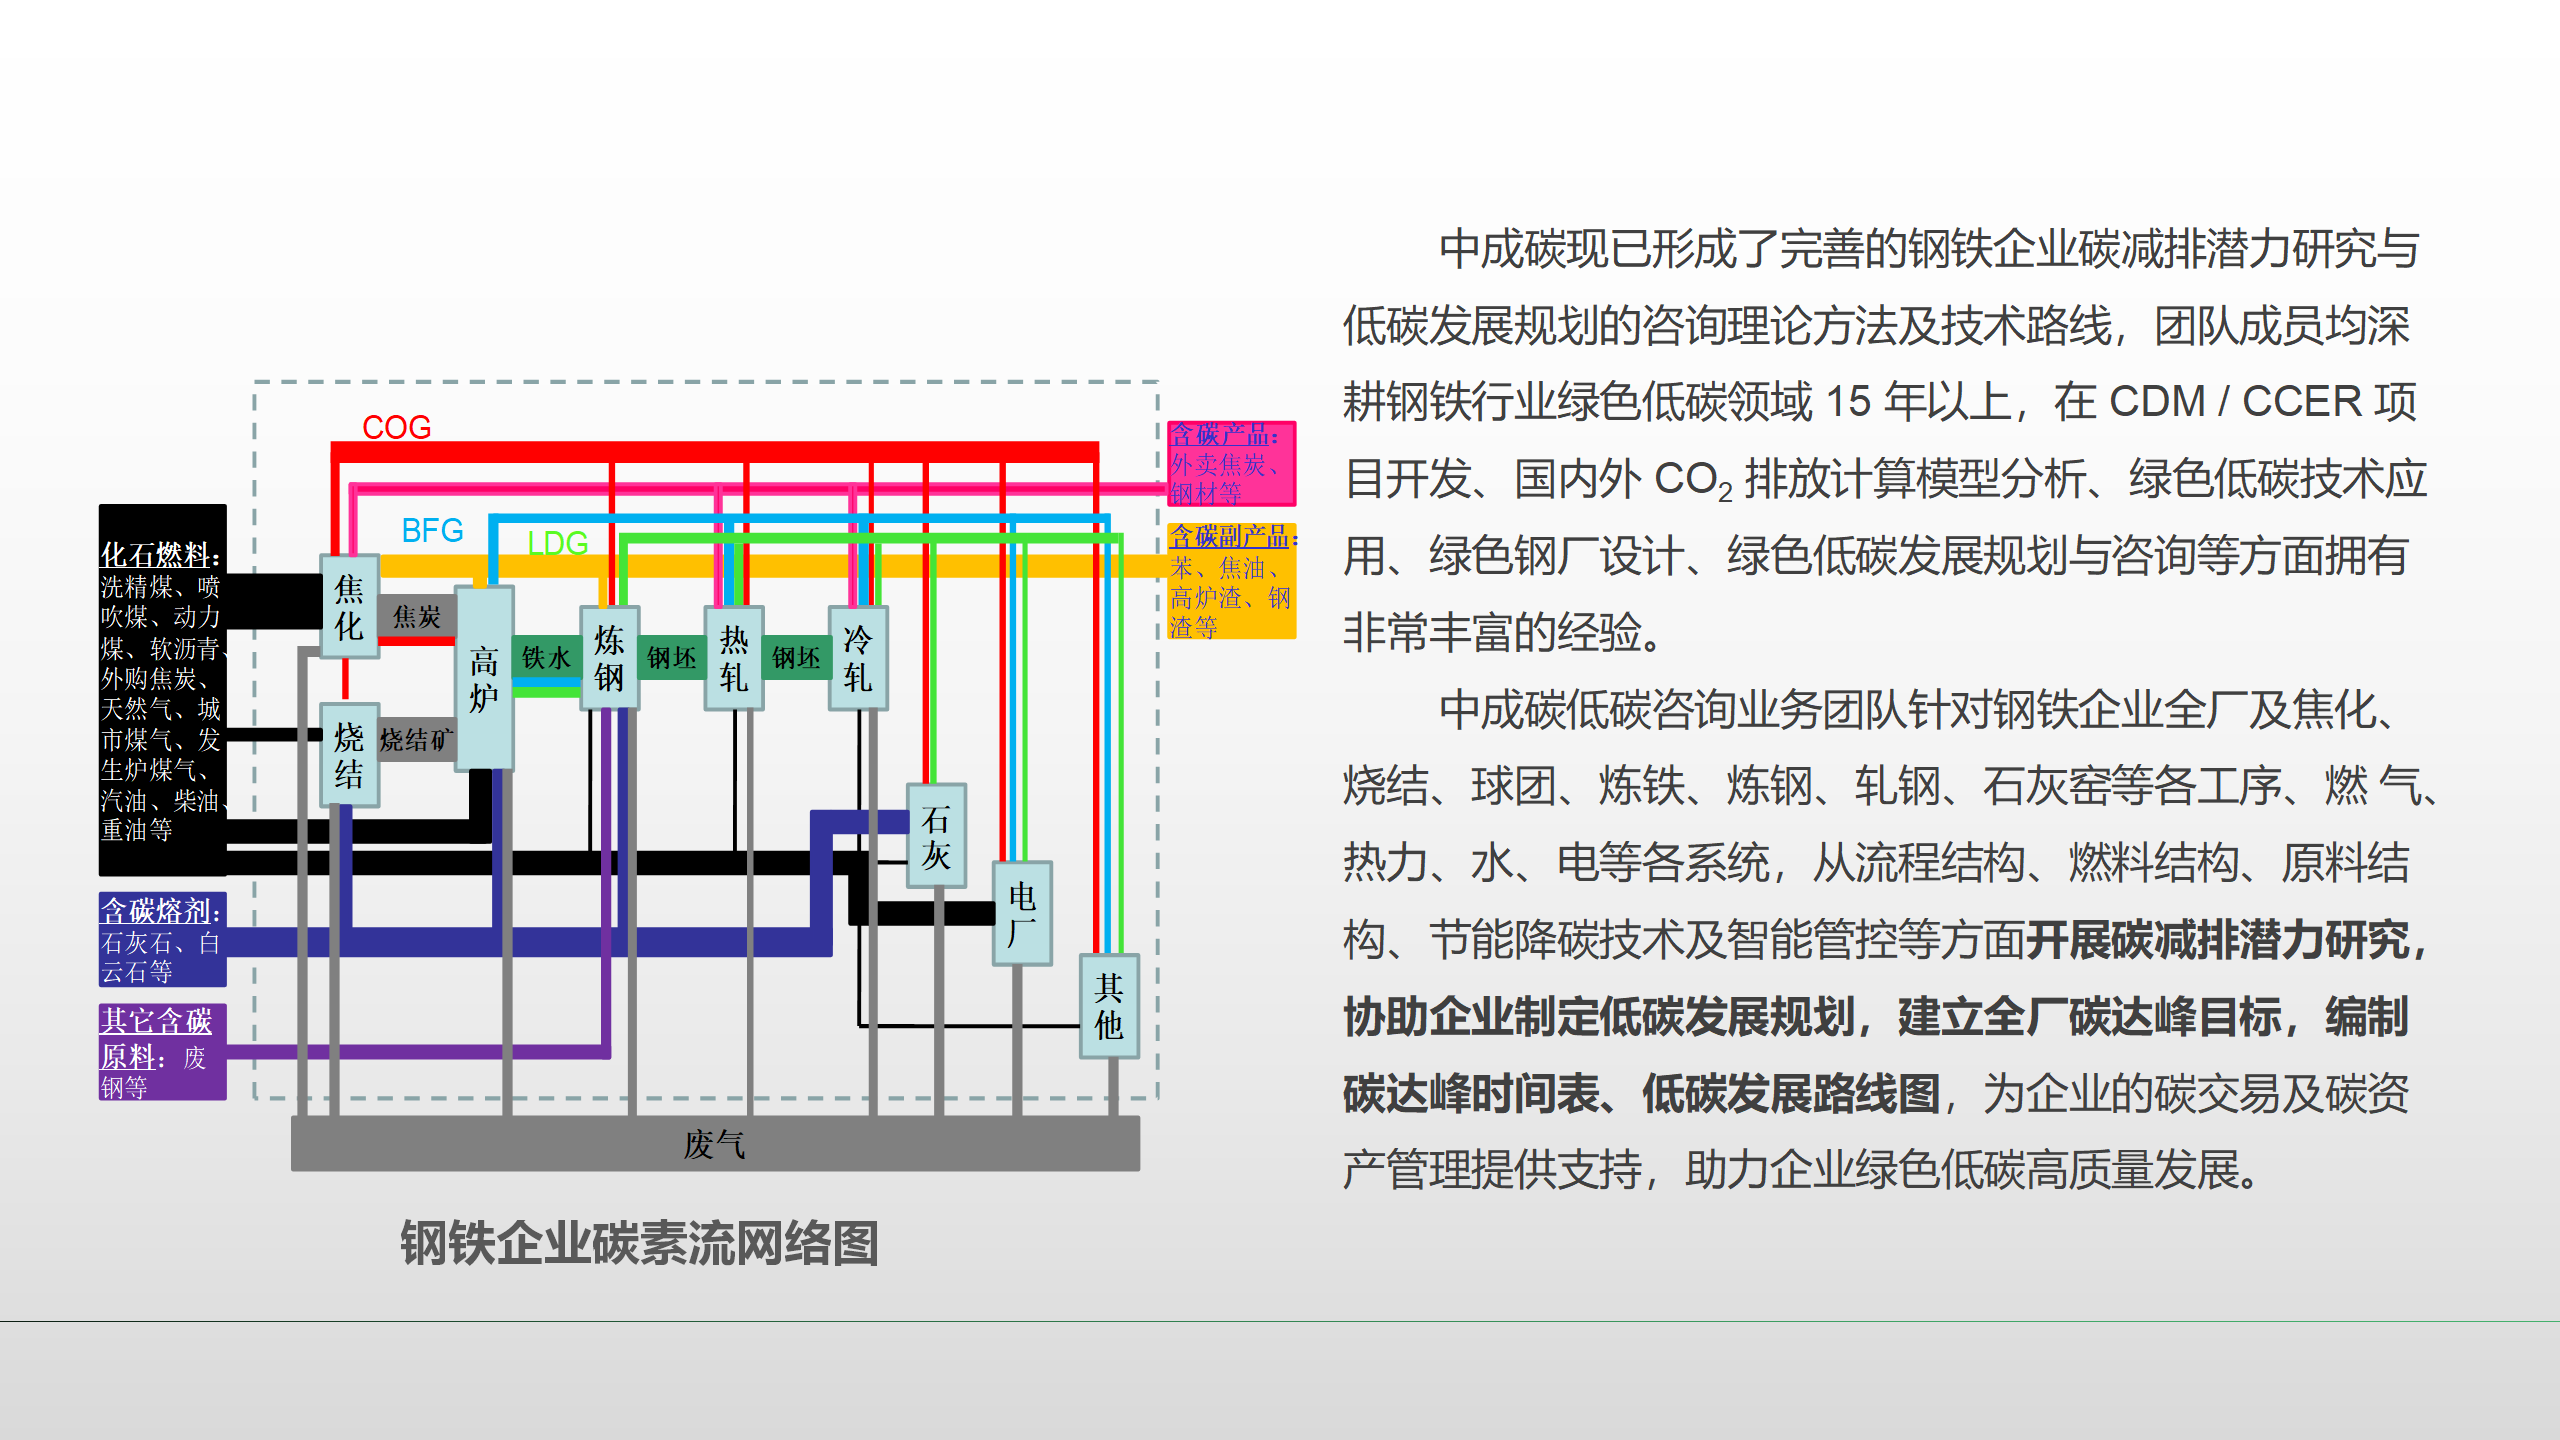Click the green LDG label
The width and height of the screenshot is (2560, 1440).
pyautogui.click(x=557, y=543)
